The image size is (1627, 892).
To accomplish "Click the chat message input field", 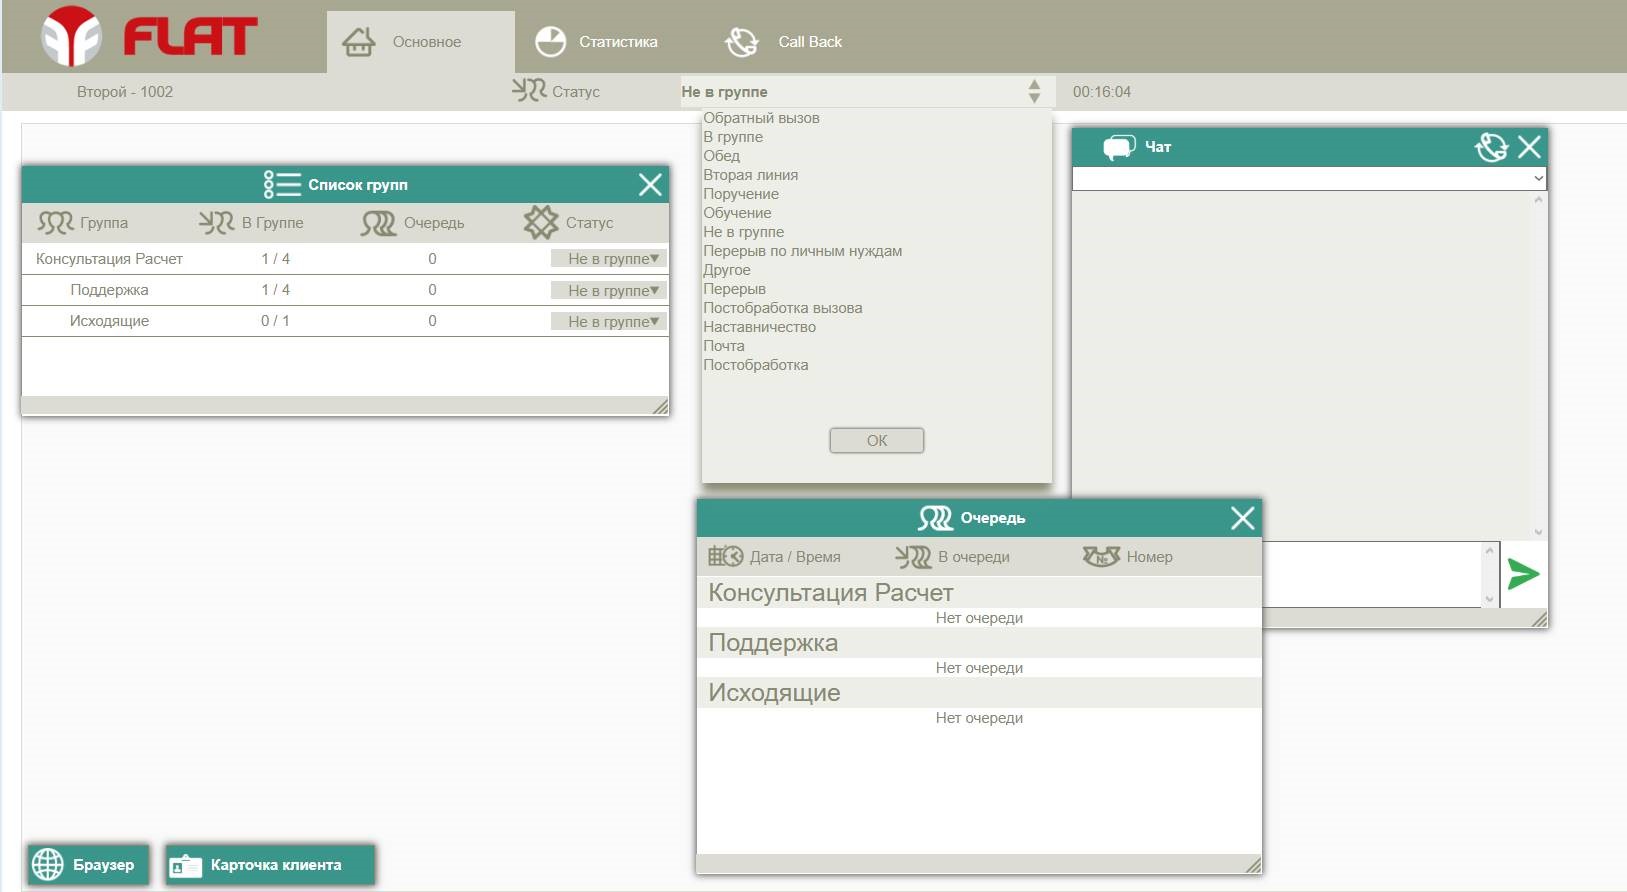I will (1371, 574).
